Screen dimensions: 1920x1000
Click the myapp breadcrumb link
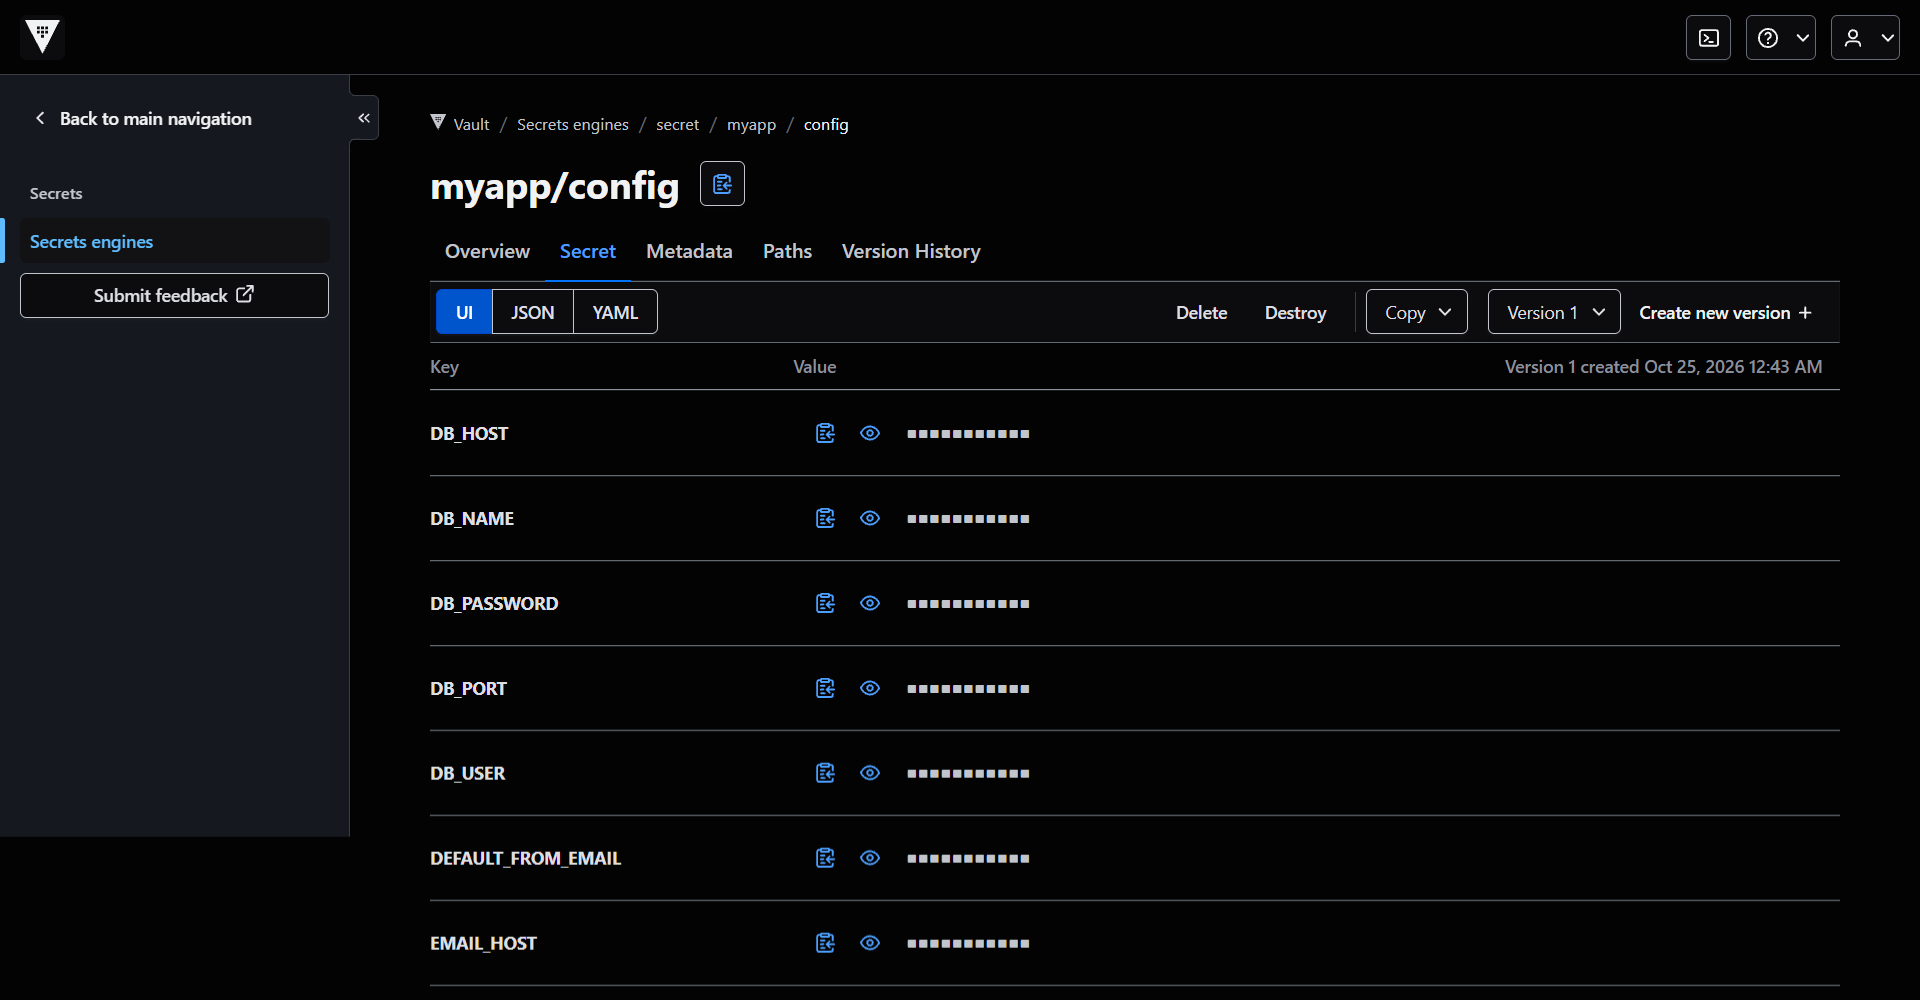click(751, 124)
